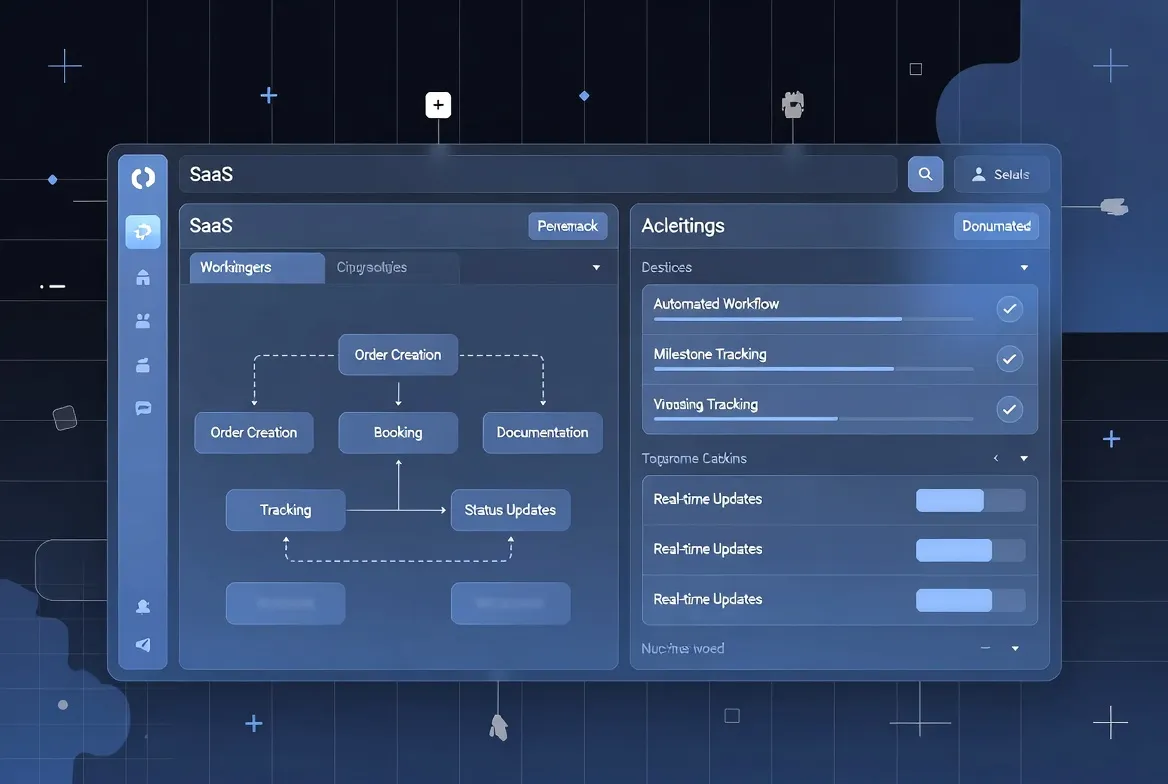Click the team members sidebar icon
1168x784 pixels.
pyautogui.click(x=143, y=321)
